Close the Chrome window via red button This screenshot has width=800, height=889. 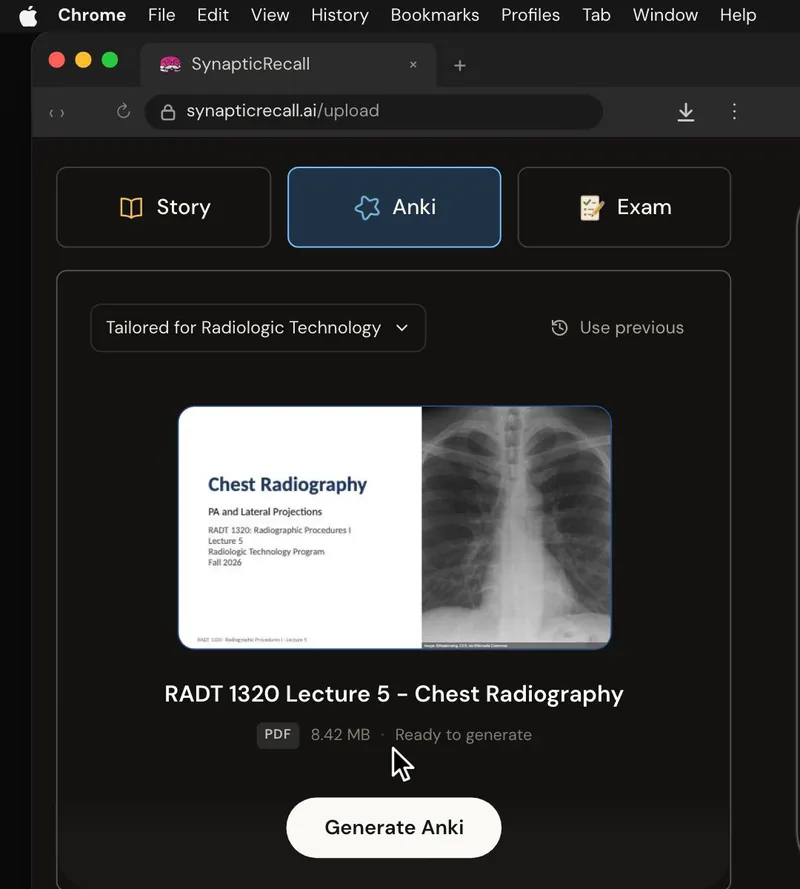click(57, 60)
